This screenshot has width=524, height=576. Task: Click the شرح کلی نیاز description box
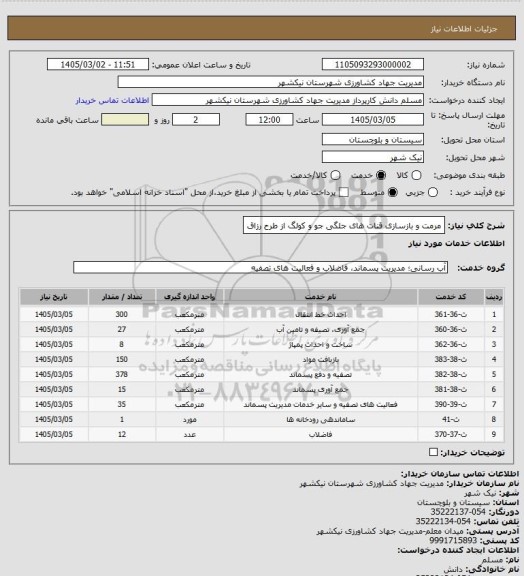pyautogui.click(x=344, y=226)
